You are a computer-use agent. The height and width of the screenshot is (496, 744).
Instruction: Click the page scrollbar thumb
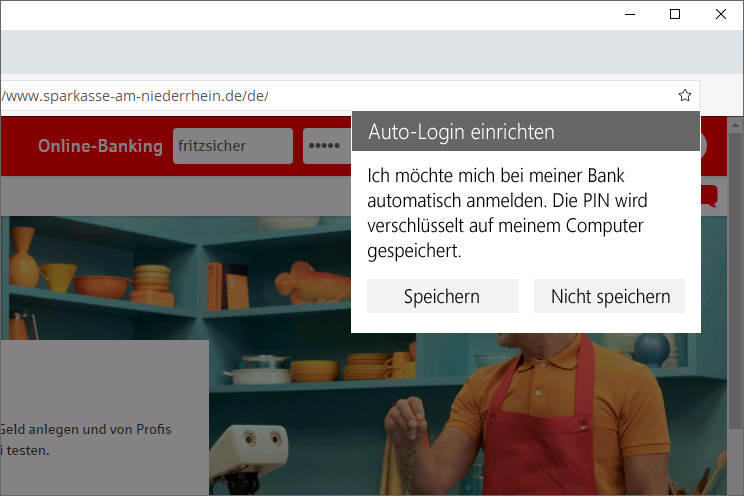735,281
